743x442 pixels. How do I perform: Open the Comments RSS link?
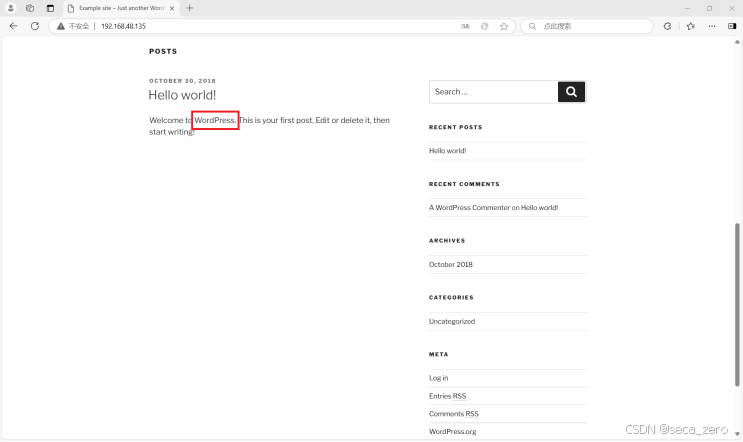point(453,414)
